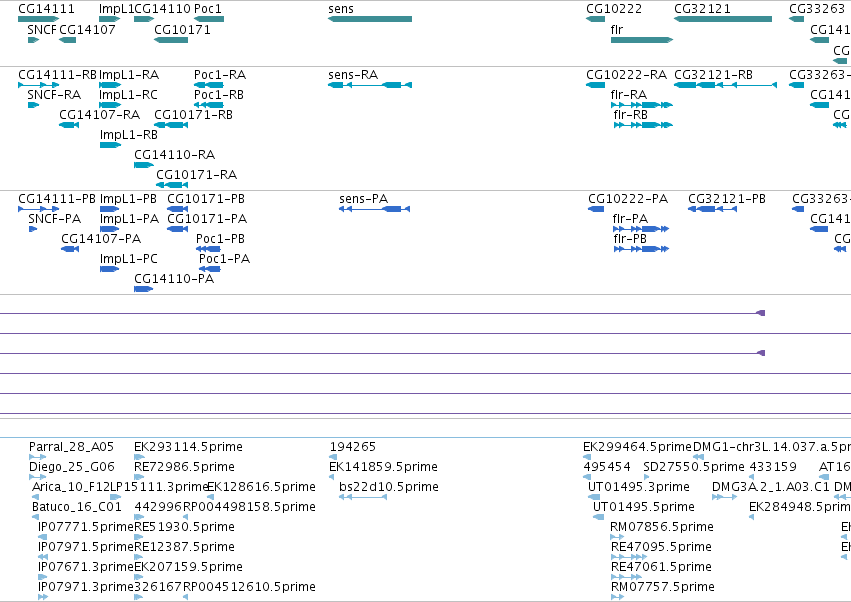851x602 pixels.
Task: Click the CG10171-RB transcript label
Action: click(x=193, y=115)
